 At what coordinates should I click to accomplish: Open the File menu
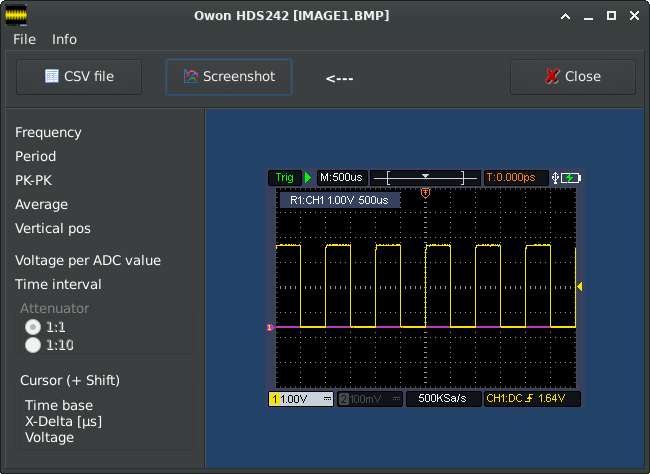[24, 39]
